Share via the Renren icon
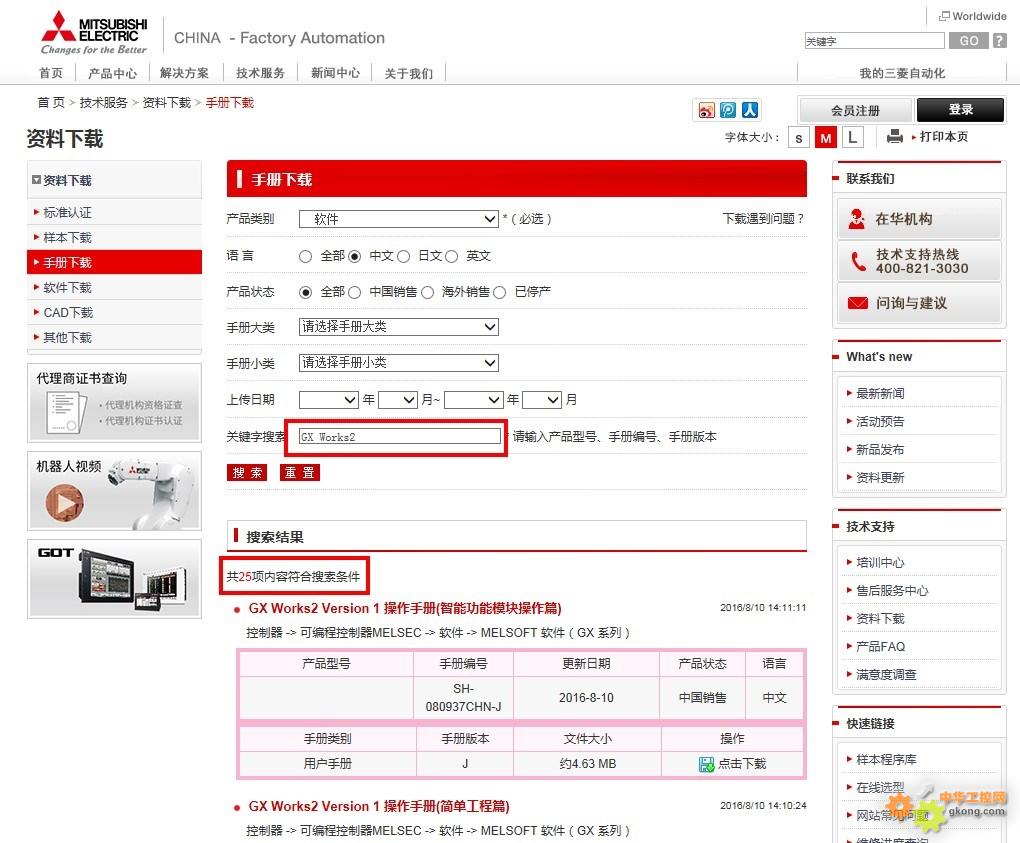 click(x=750, y=110)
